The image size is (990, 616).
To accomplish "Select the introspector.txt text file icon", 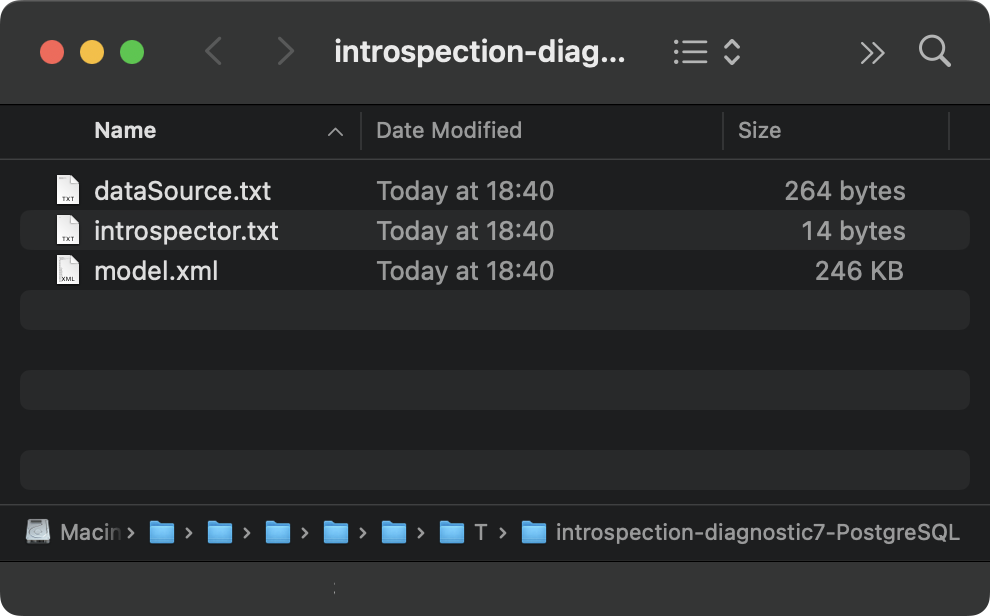I will 67,230.
